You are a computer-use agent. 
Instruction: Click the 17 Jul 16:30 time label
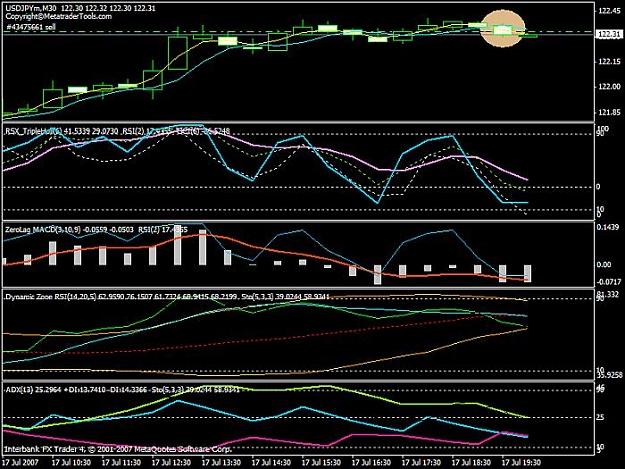point(371,463)
